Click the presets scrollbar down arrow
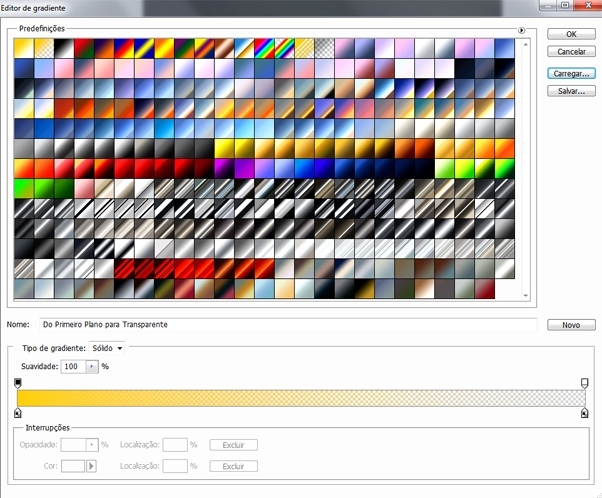 tap(526, 296)
